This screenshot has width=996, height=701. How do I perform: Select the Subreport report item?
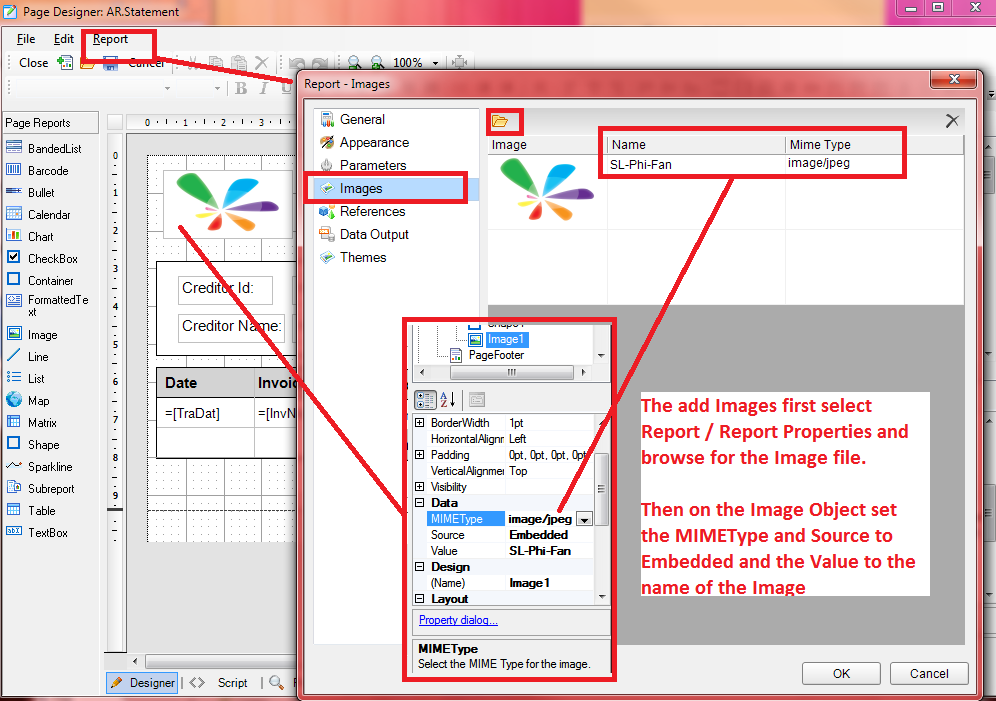[41, 489]
